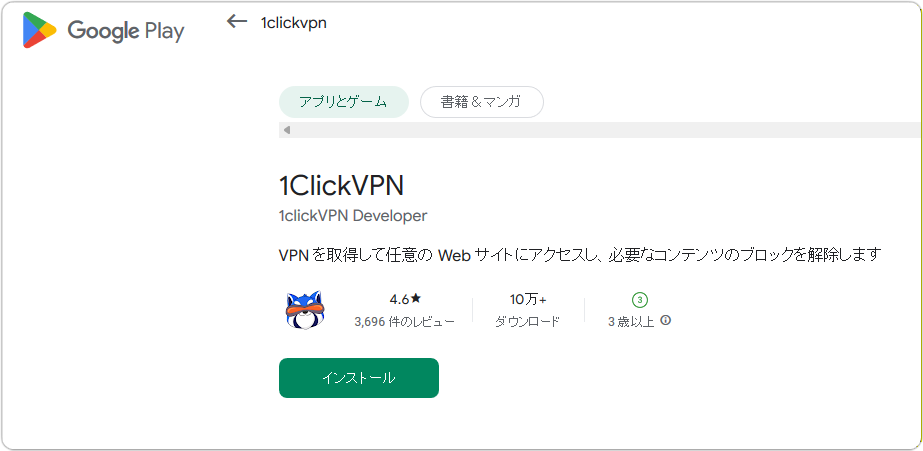Open the 1clickVPN Developer link
This screenshot has width=923, height=451.
353,216
